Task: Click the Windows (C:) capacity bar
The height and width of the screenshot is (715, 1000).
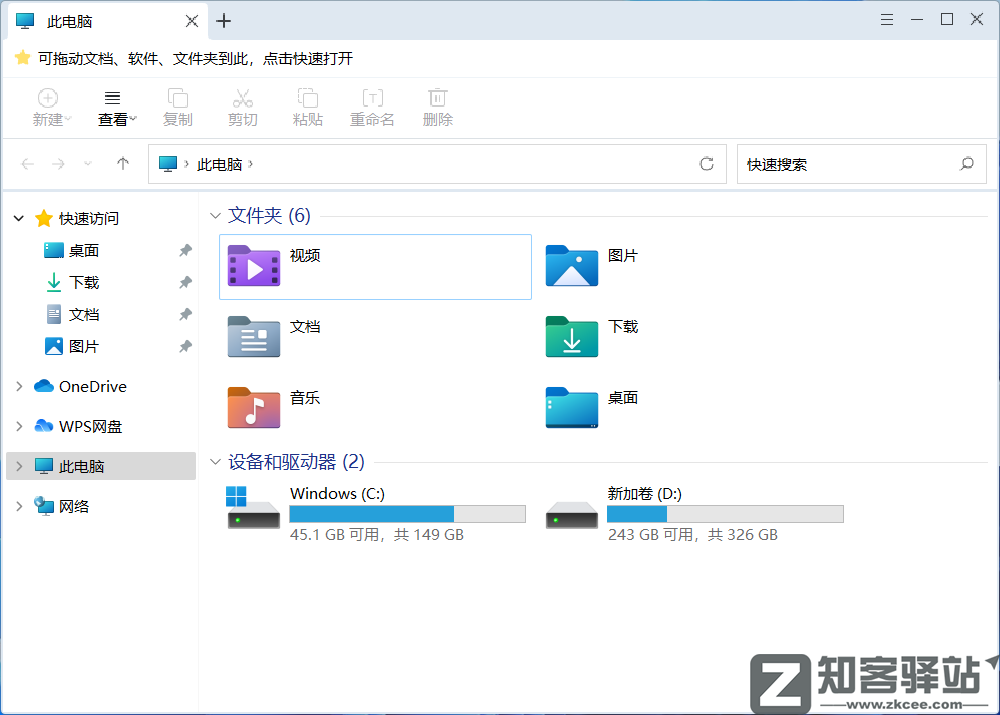Action: (x=407, y=513)
